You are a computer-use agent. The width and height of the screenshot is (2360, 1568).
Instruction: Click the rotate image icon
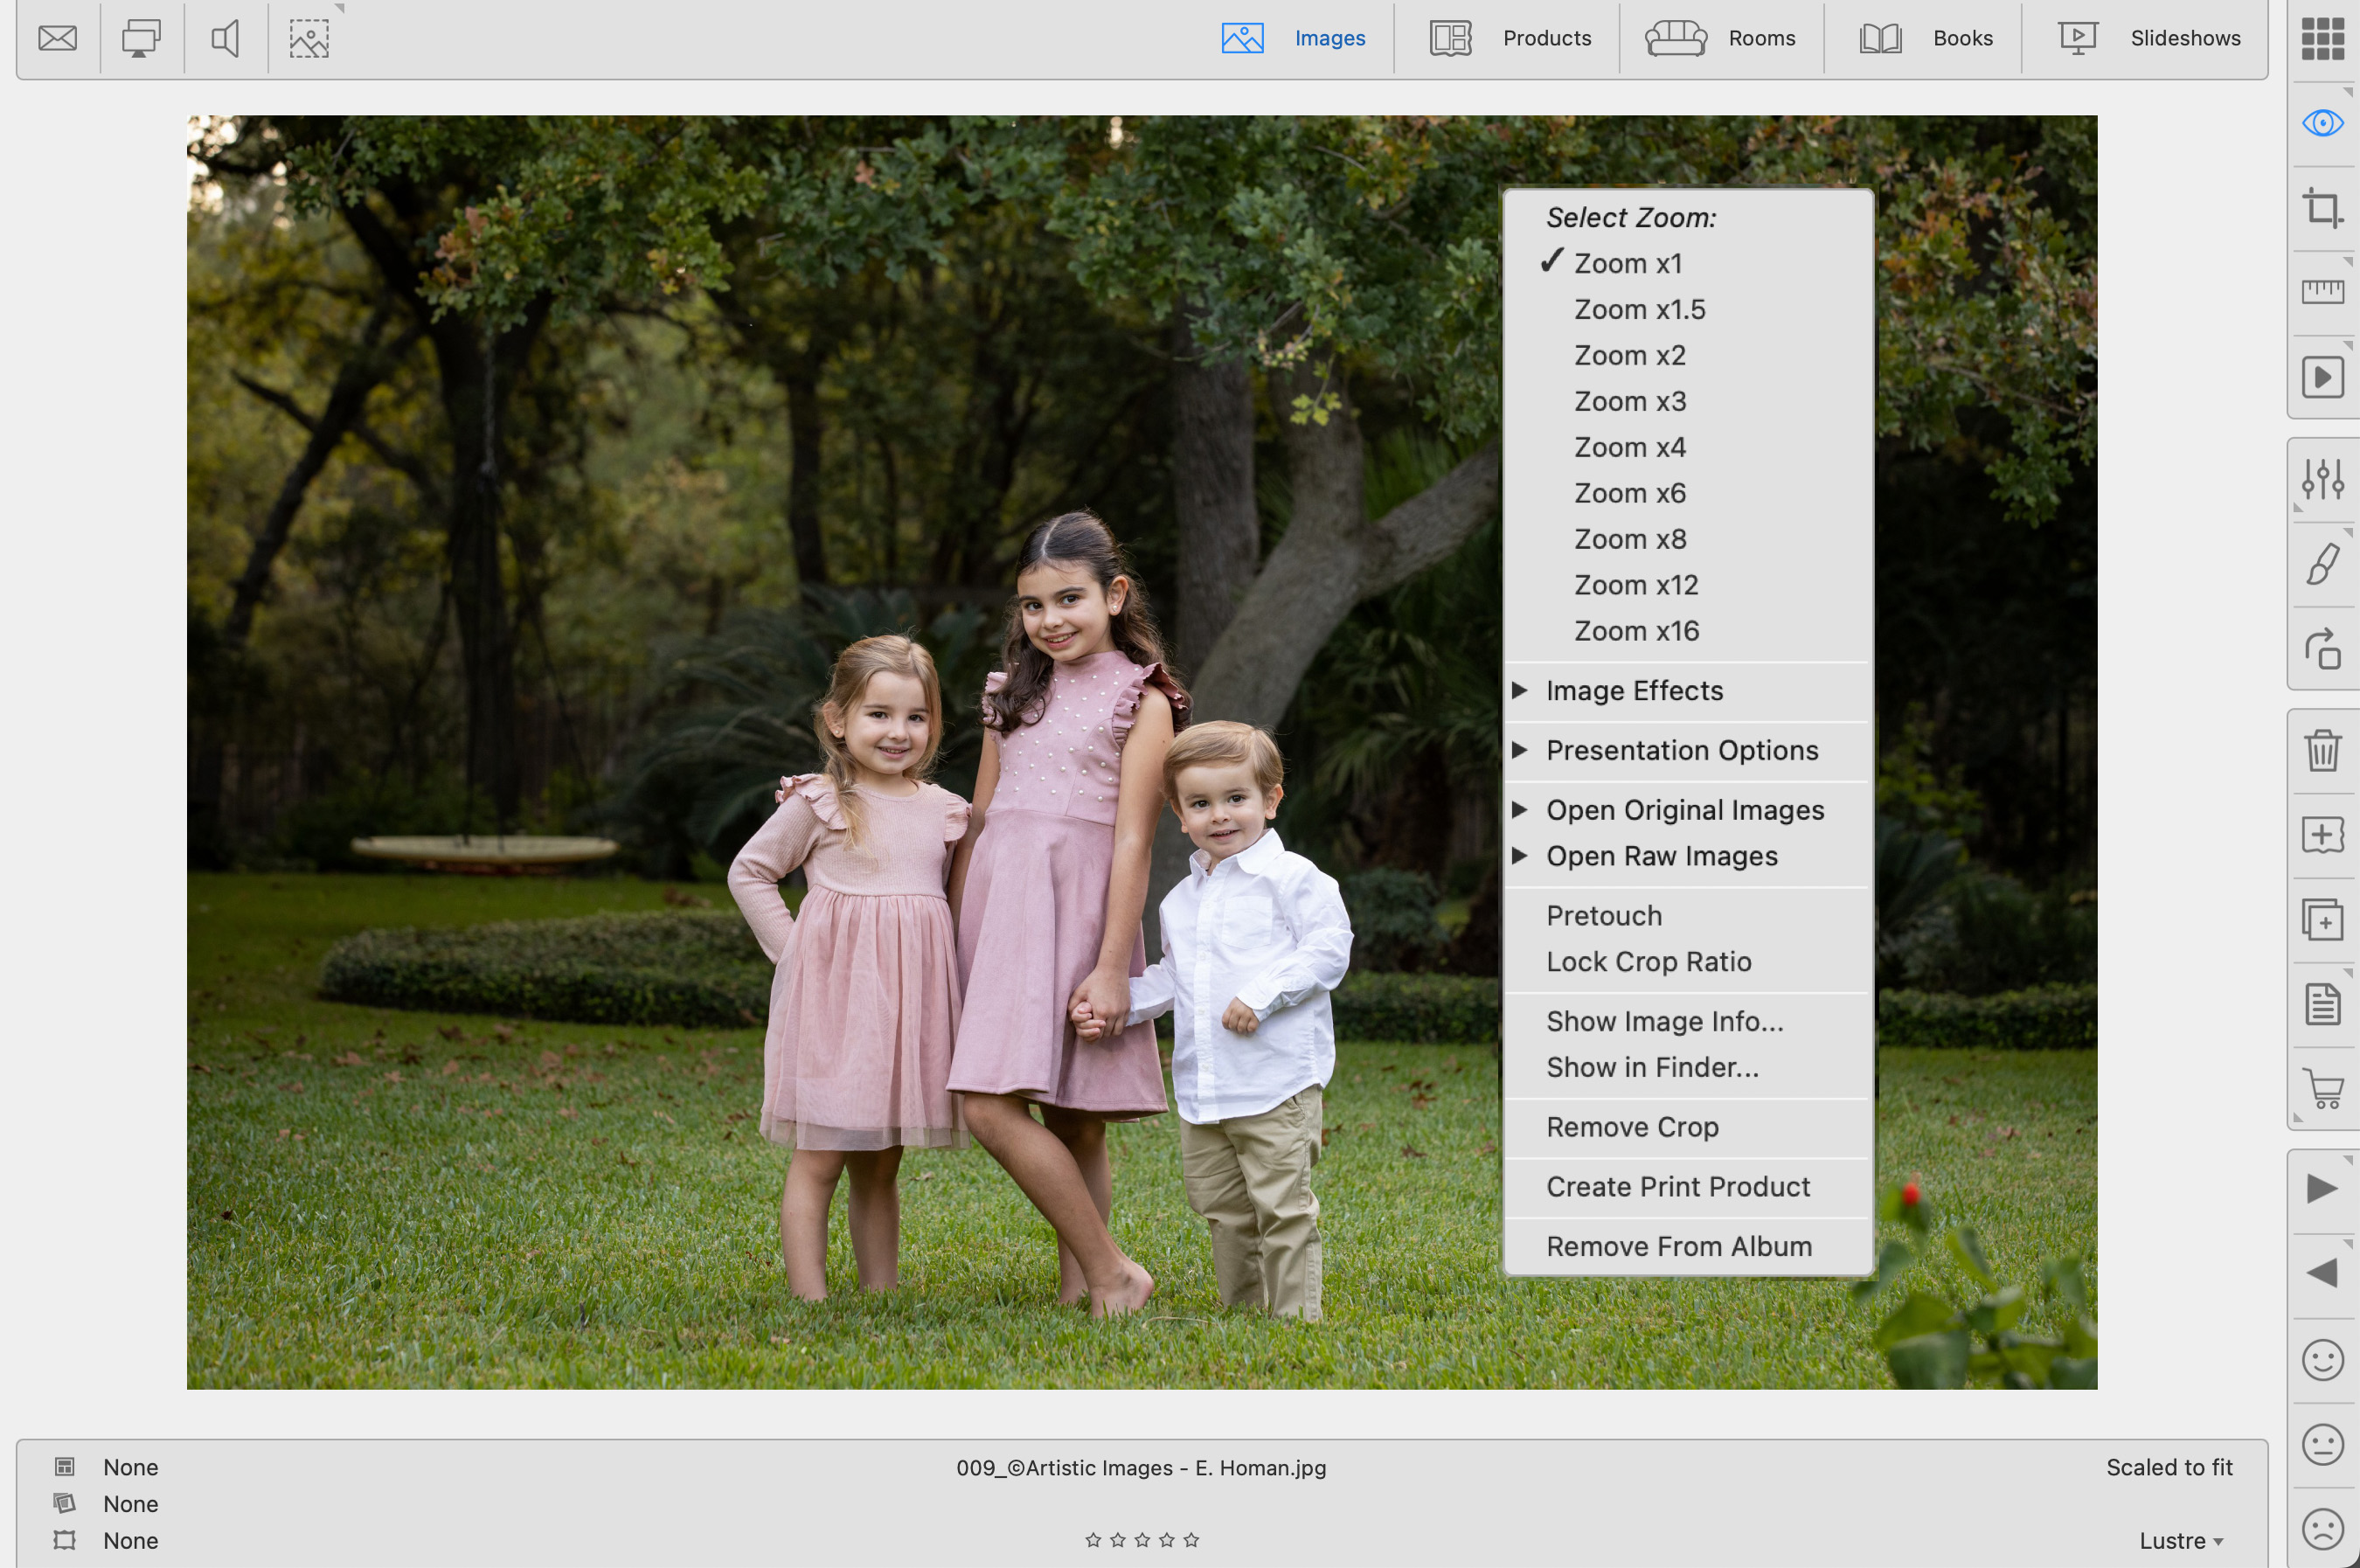(2322, 649)
